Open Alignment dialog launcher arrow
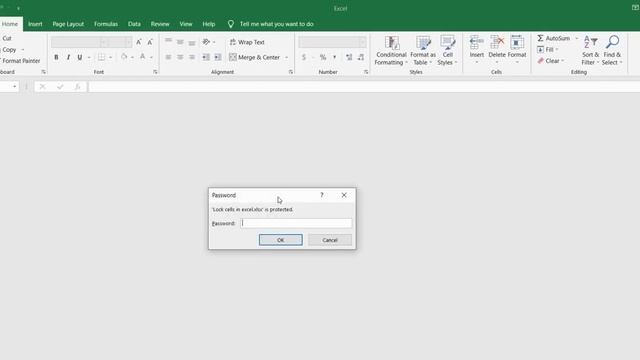 pyautogui.click(x=291, y=72)
